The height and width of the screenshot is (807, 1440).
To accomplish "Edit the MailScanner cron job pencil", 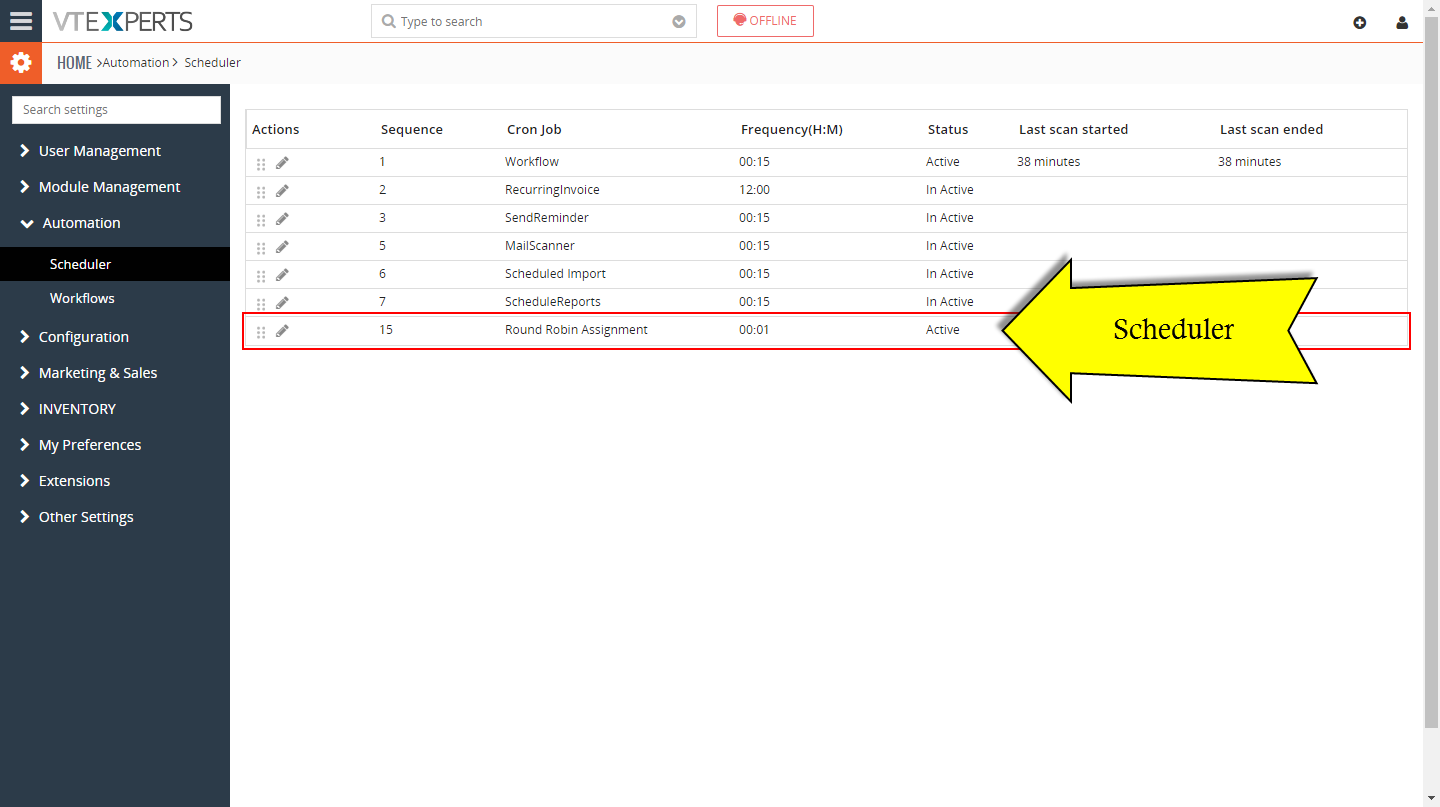I will [x=282, y=246].
